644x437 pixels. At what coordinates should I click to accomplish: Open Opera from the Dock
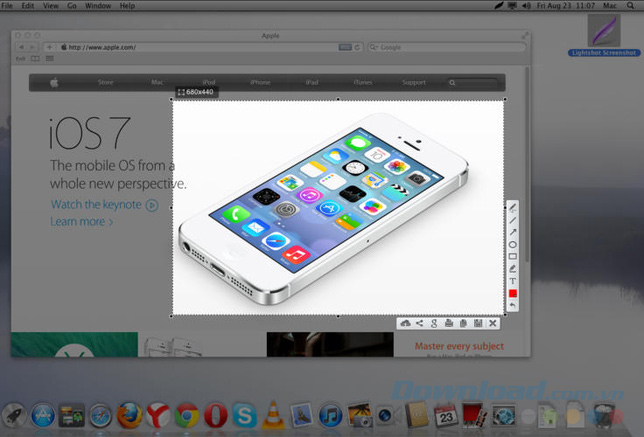216,415
